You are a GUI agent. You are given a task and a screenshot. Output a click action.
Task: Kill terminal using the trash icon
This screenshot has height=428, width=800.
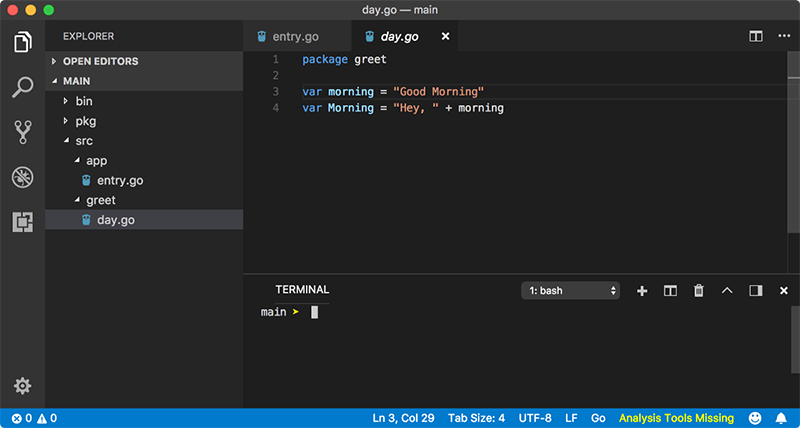(x=699, y=291)
